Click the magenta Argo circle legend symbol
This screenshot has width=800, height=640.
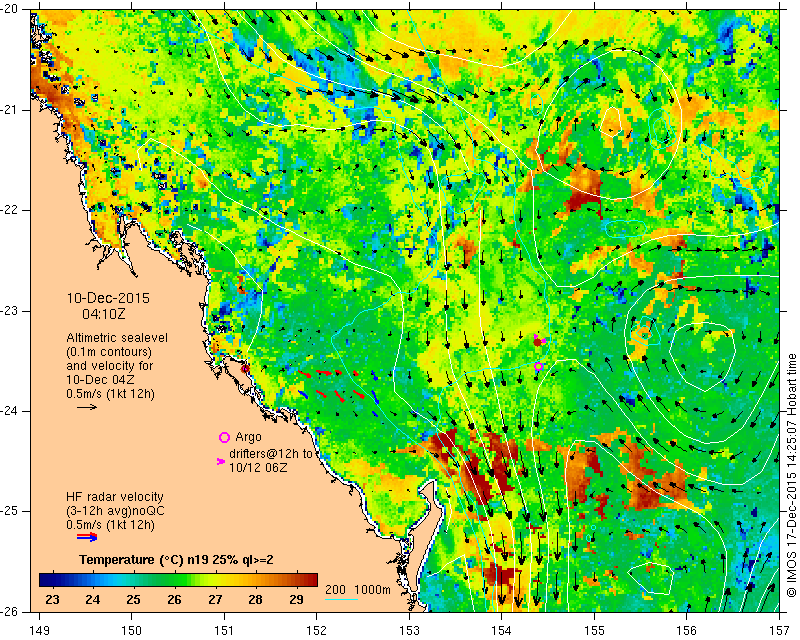tap(224, 437)
